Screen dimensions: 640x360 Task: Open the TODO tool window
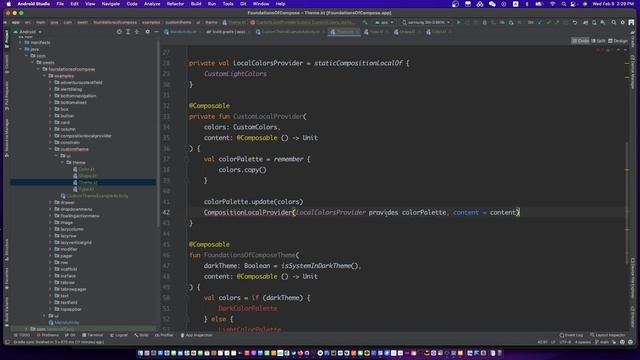22,335
